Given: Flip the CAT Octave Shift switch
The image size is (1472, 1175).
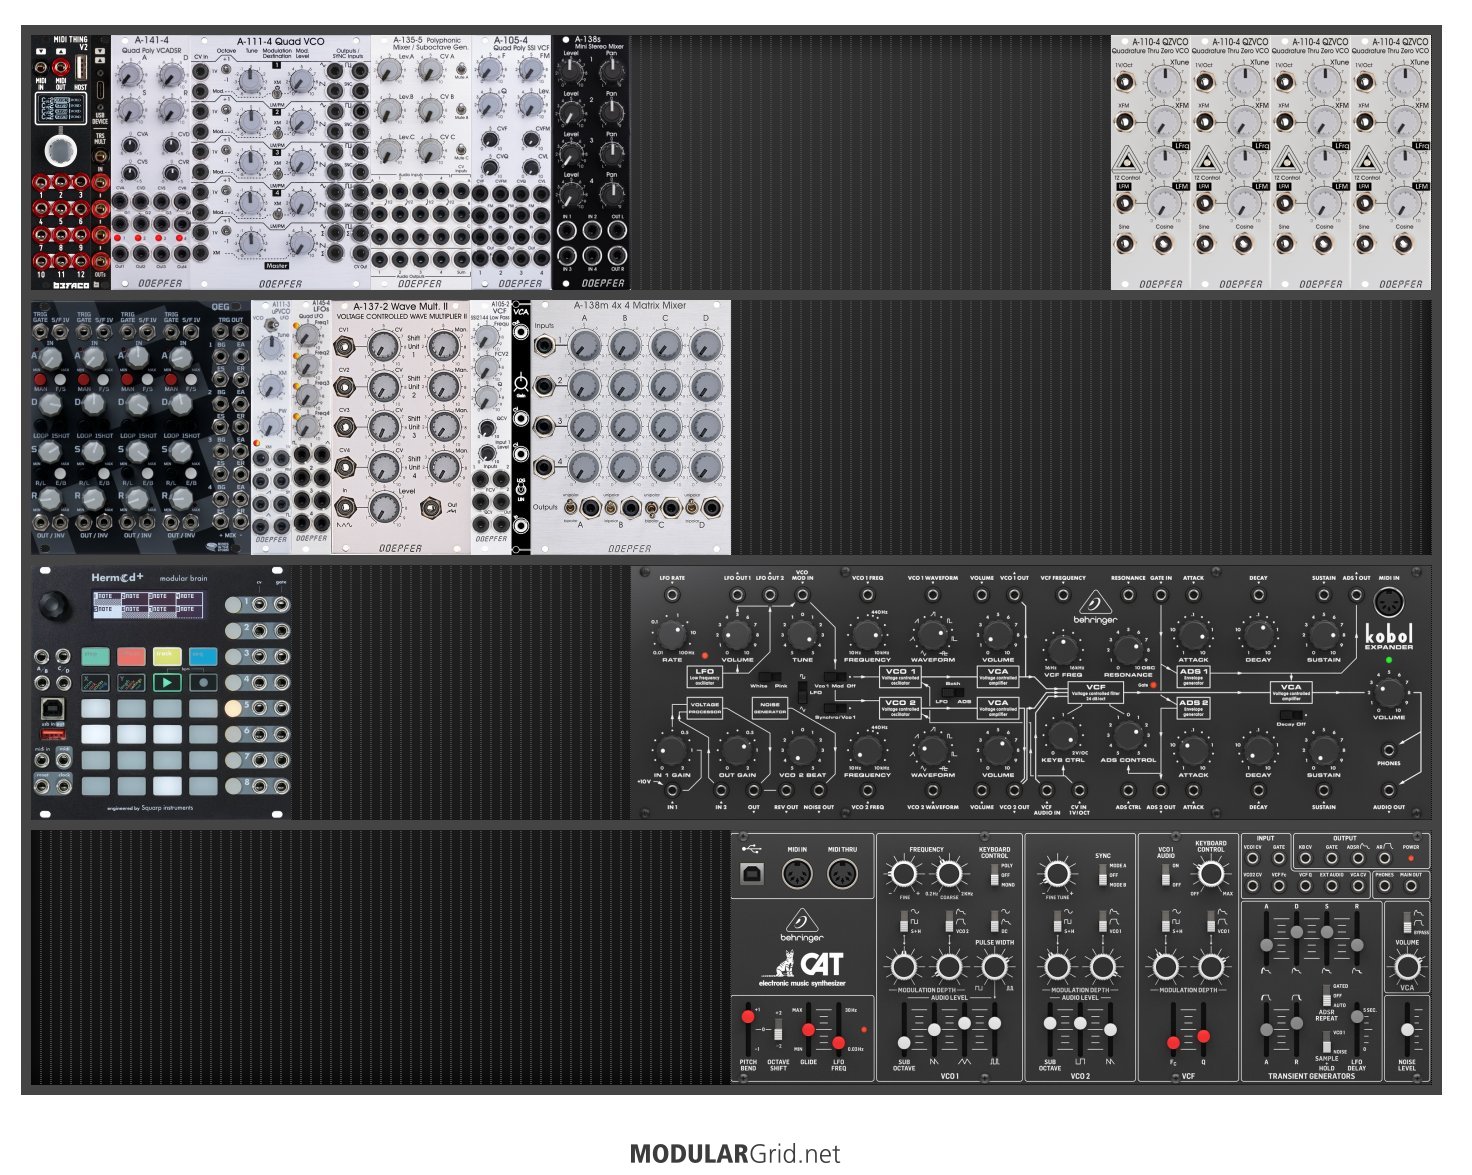Looking at the screenshot, I should tap(779, 1027).
